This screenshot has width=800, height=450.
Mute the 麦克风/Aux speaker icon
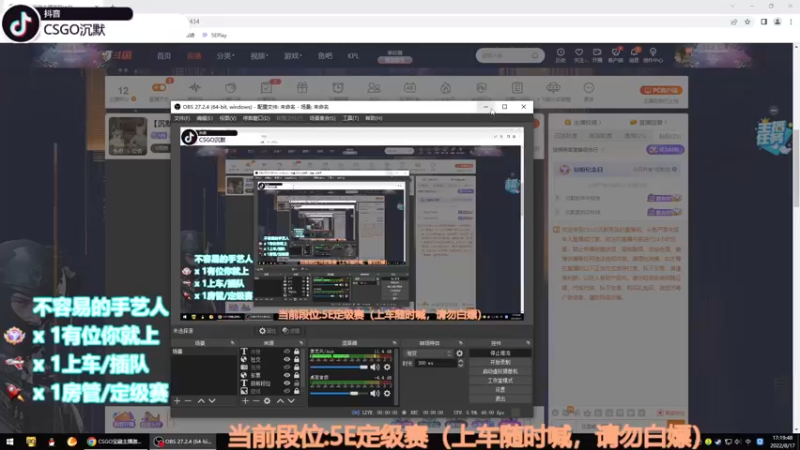point(375,367)
